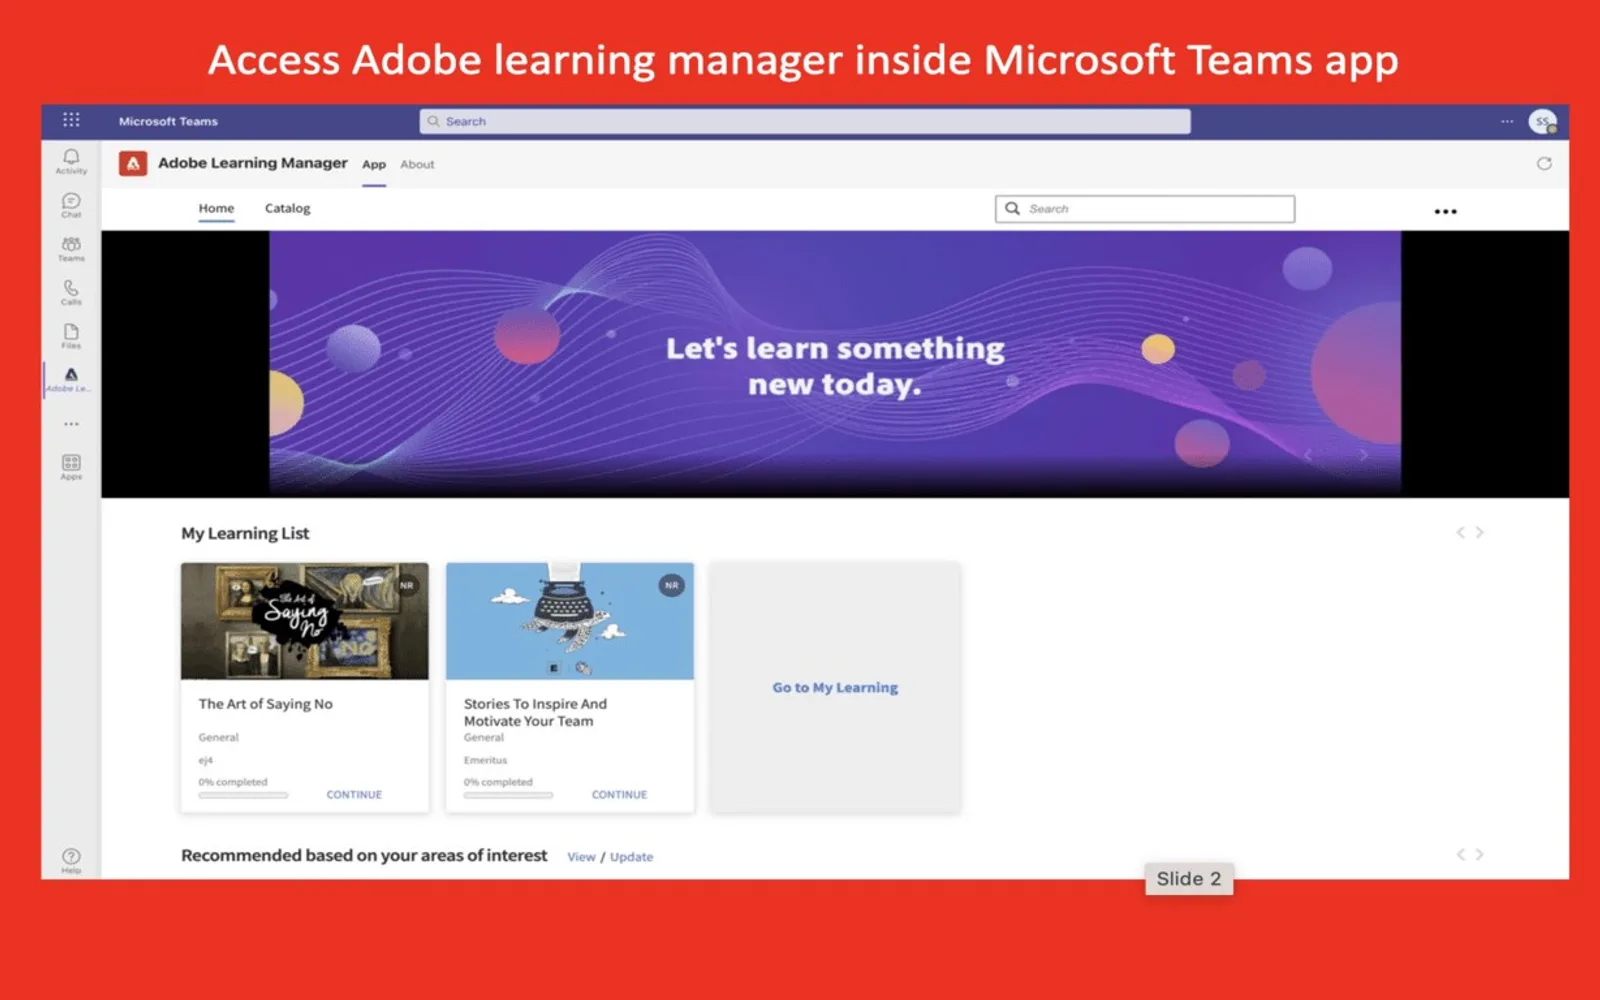Show more apps ellipsis in sidebar
The height and width of the screenshot is (1000, 1600).
71,424
